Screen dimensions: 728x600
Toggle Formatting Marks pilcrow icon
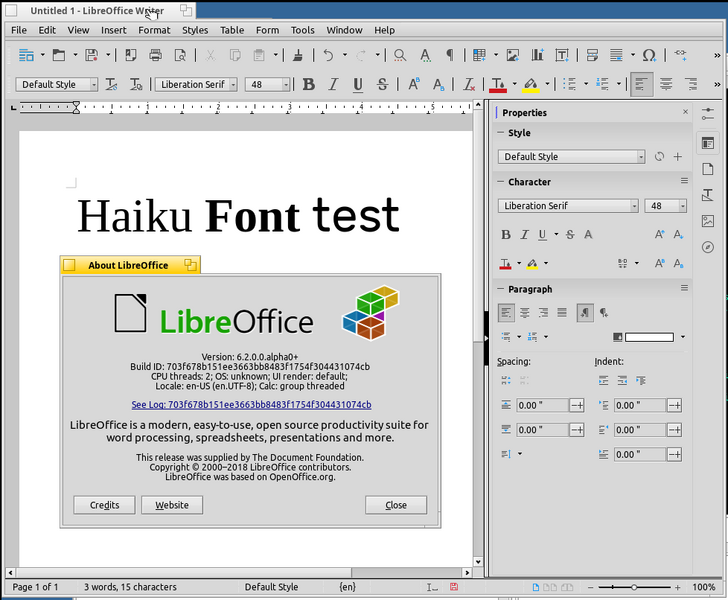click(450, 55)
